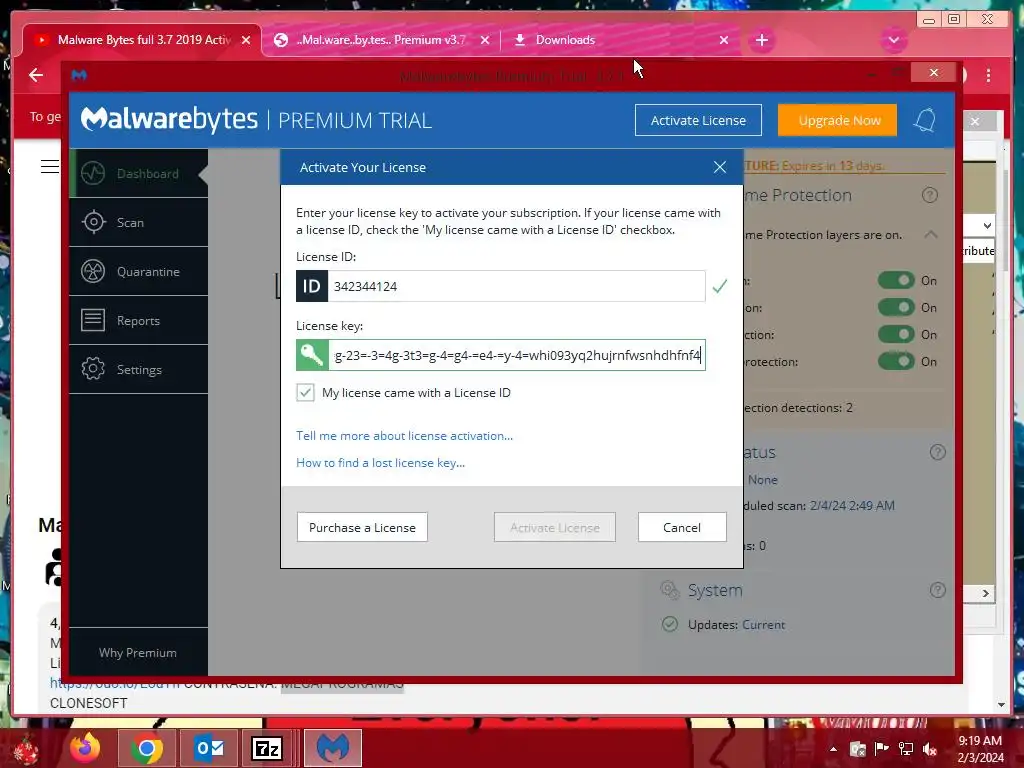Image resolution: width=1024 pixels, height=768 pixels.
Task: Click right arrow on browser page edge
Action: coord(985,593)
